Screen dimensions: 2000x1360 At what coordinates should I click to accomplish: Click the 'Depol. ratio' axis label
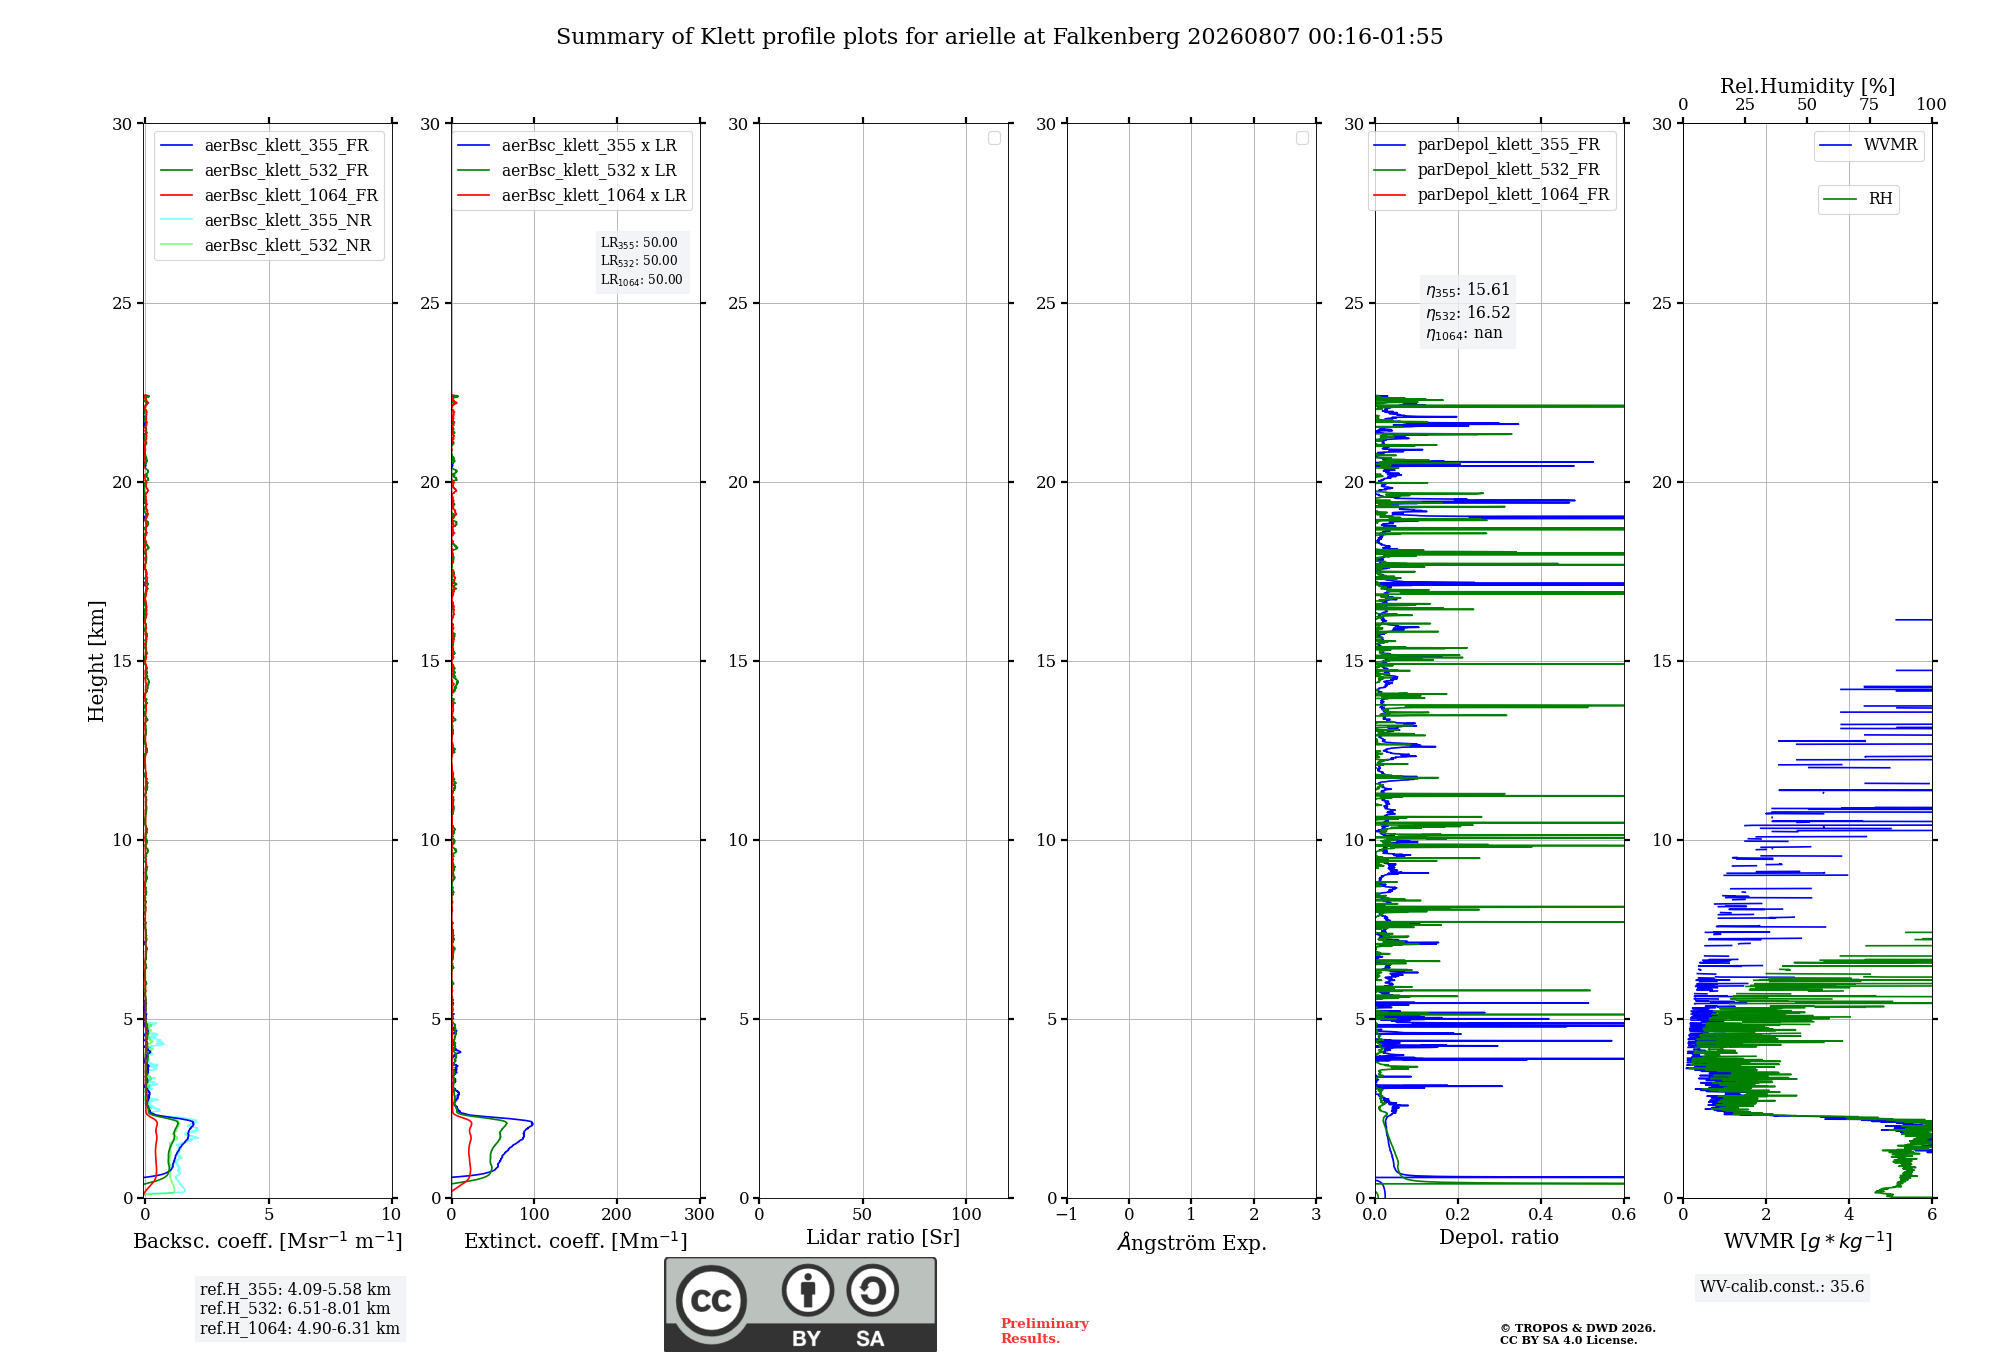point(1499,1238)
